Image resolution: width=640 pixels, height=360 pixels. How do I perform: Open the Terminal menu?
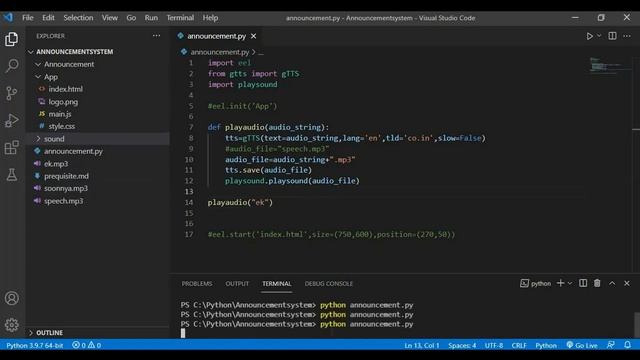click(180, 18)
